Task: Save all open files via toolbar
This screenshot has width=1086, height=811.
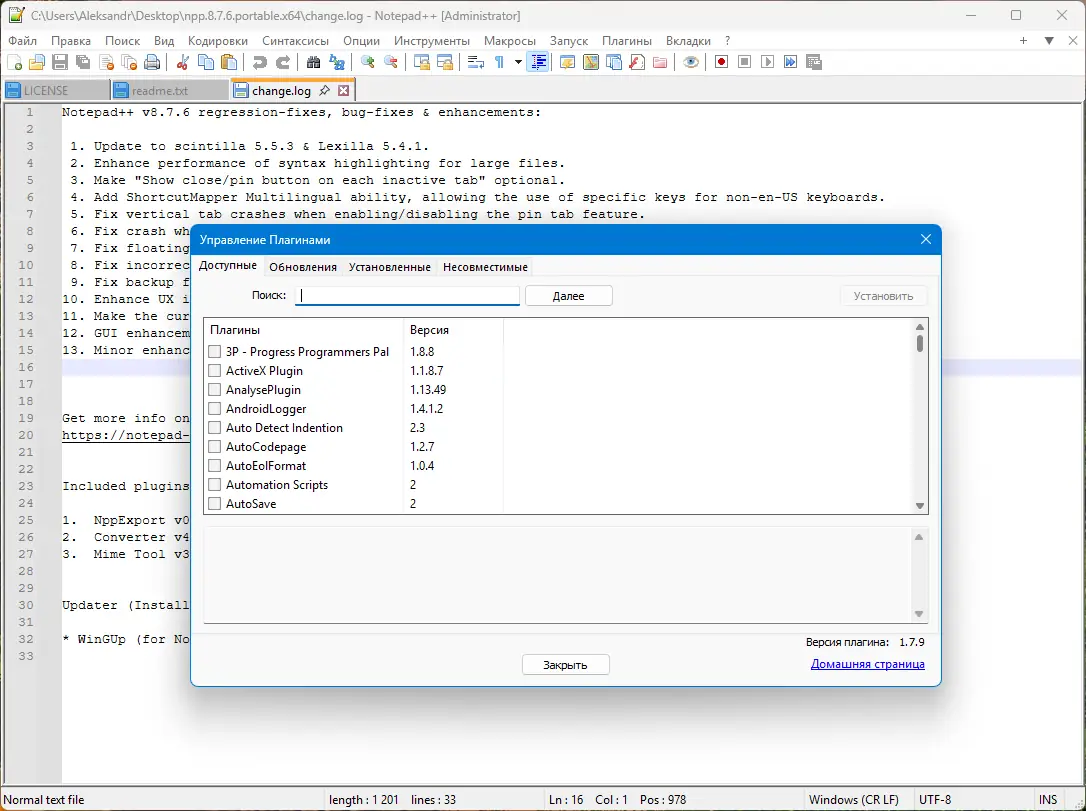Action: [x=82, y=61]
